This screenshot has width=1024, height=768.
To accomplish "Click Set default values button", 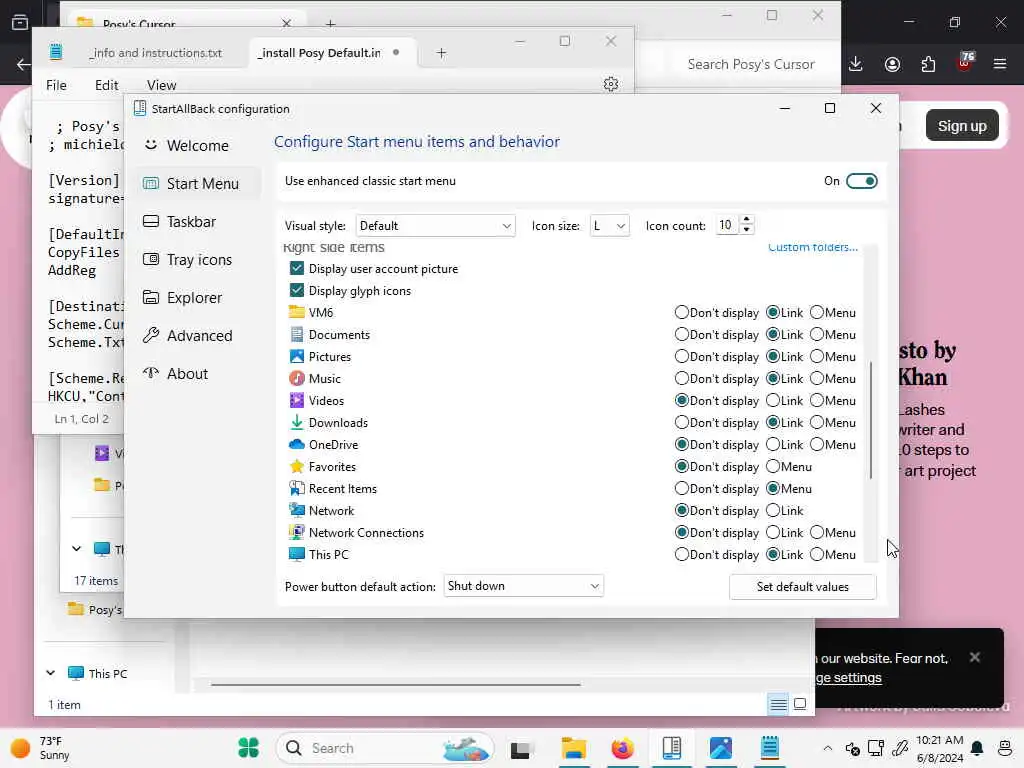I will [803, 586].
